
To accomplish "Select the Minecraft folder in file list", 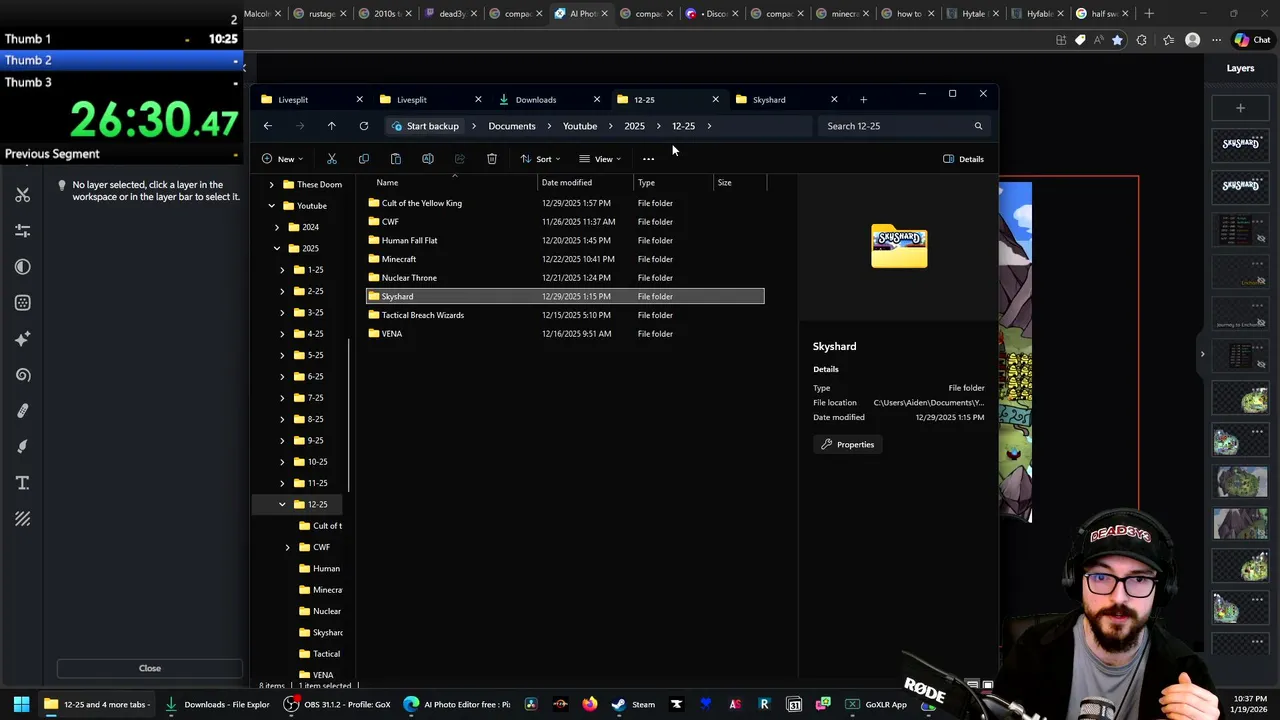I will coord(565,259).
